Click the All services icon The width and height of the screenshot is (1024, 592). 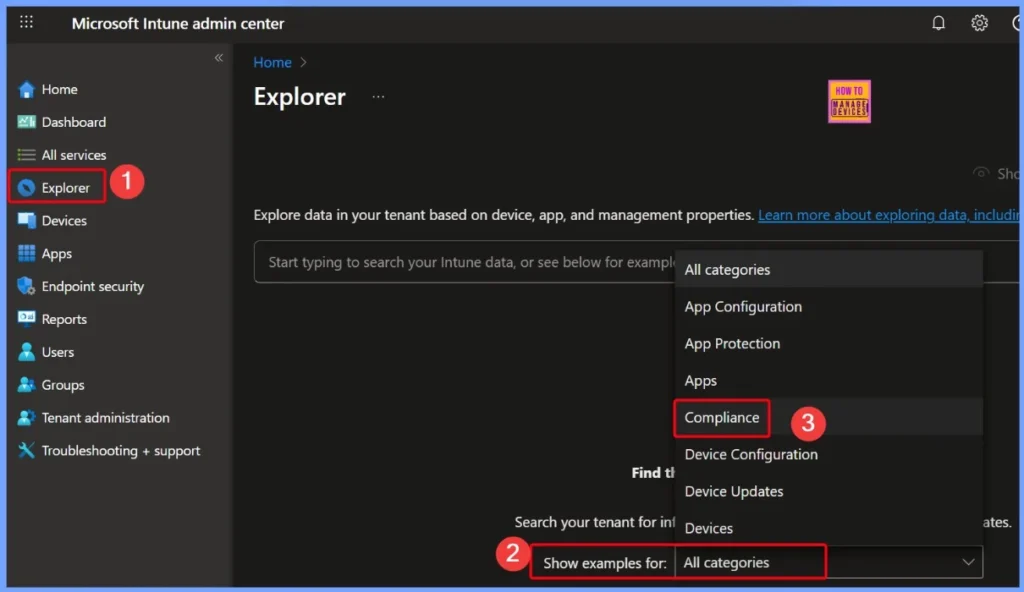26,155
